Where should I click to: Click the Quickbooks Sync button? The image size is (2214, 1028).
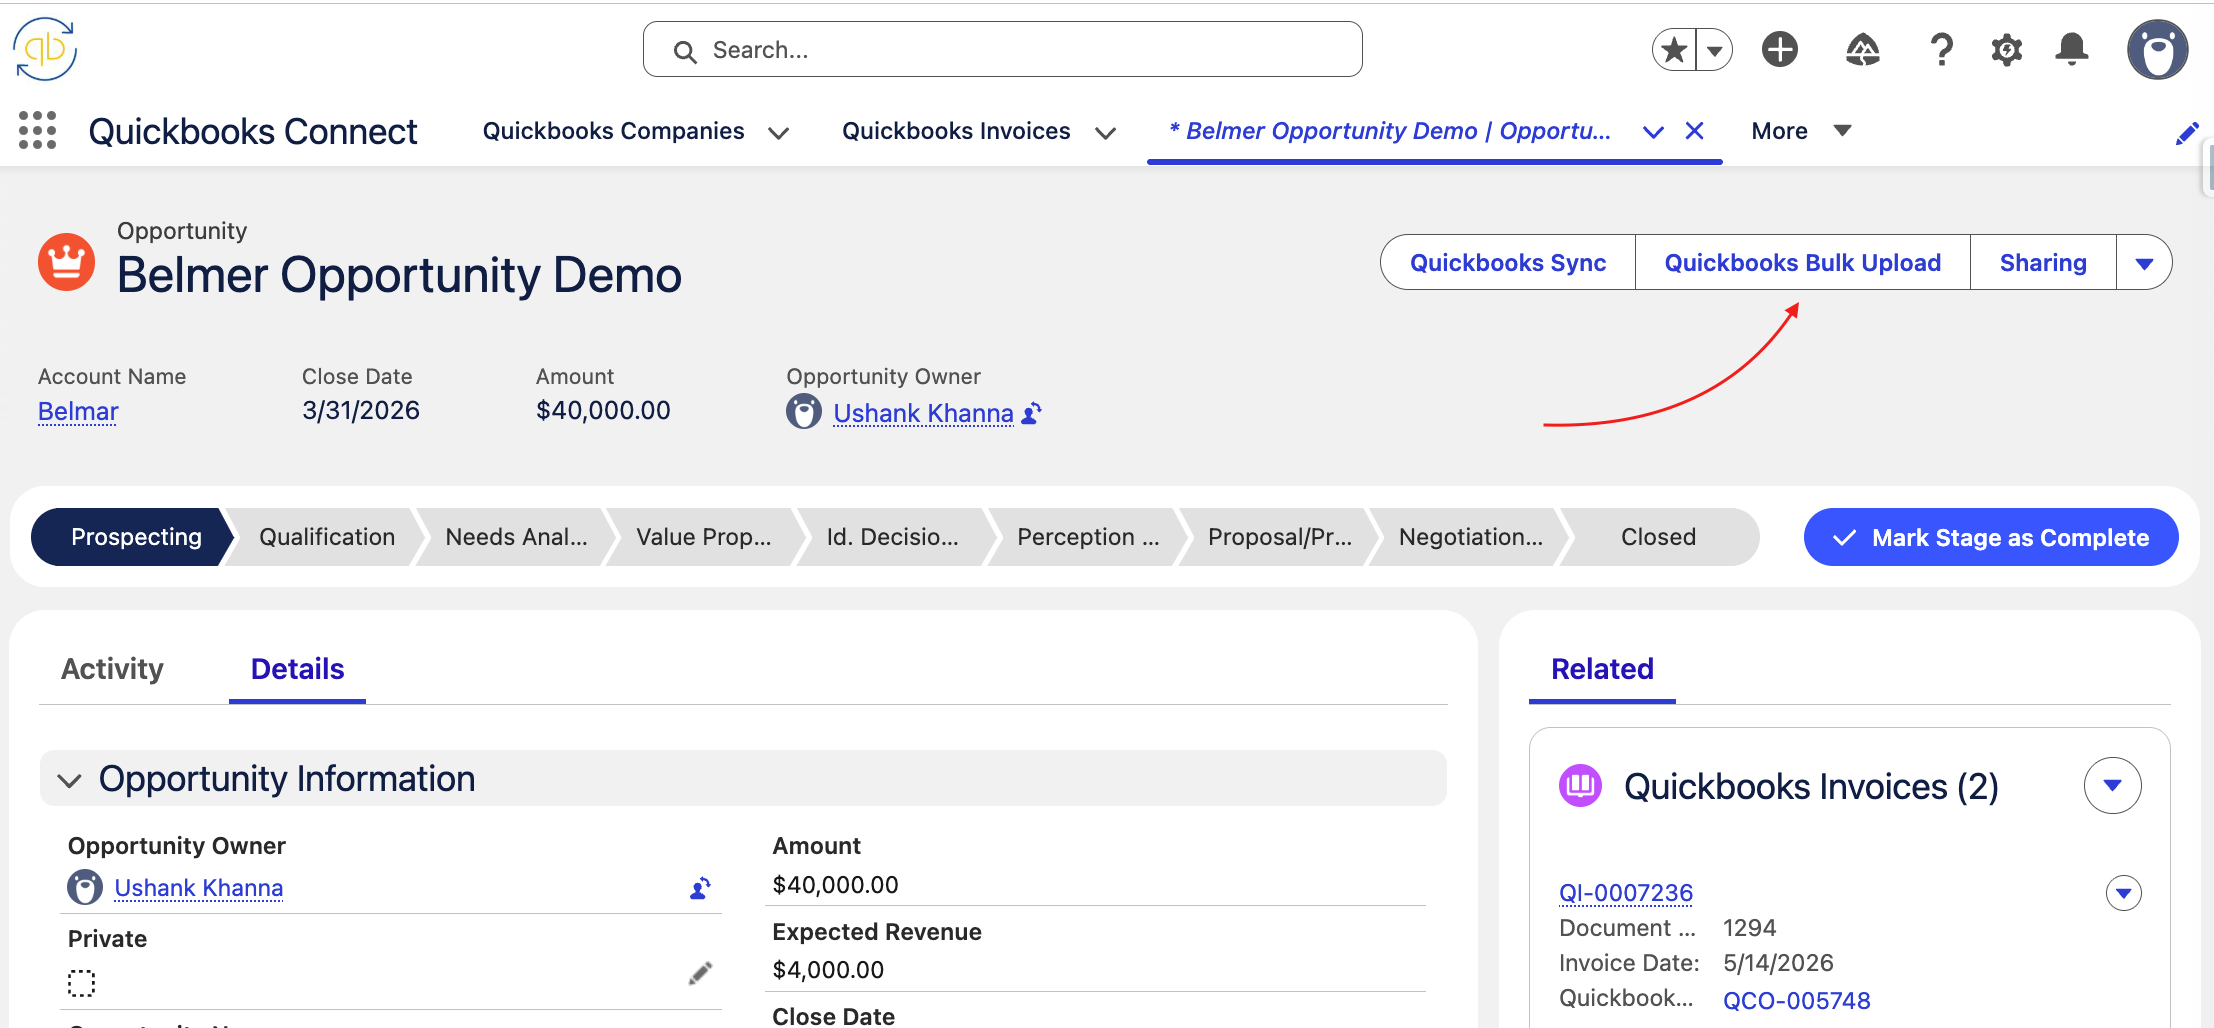click(x=1508, y=263)
